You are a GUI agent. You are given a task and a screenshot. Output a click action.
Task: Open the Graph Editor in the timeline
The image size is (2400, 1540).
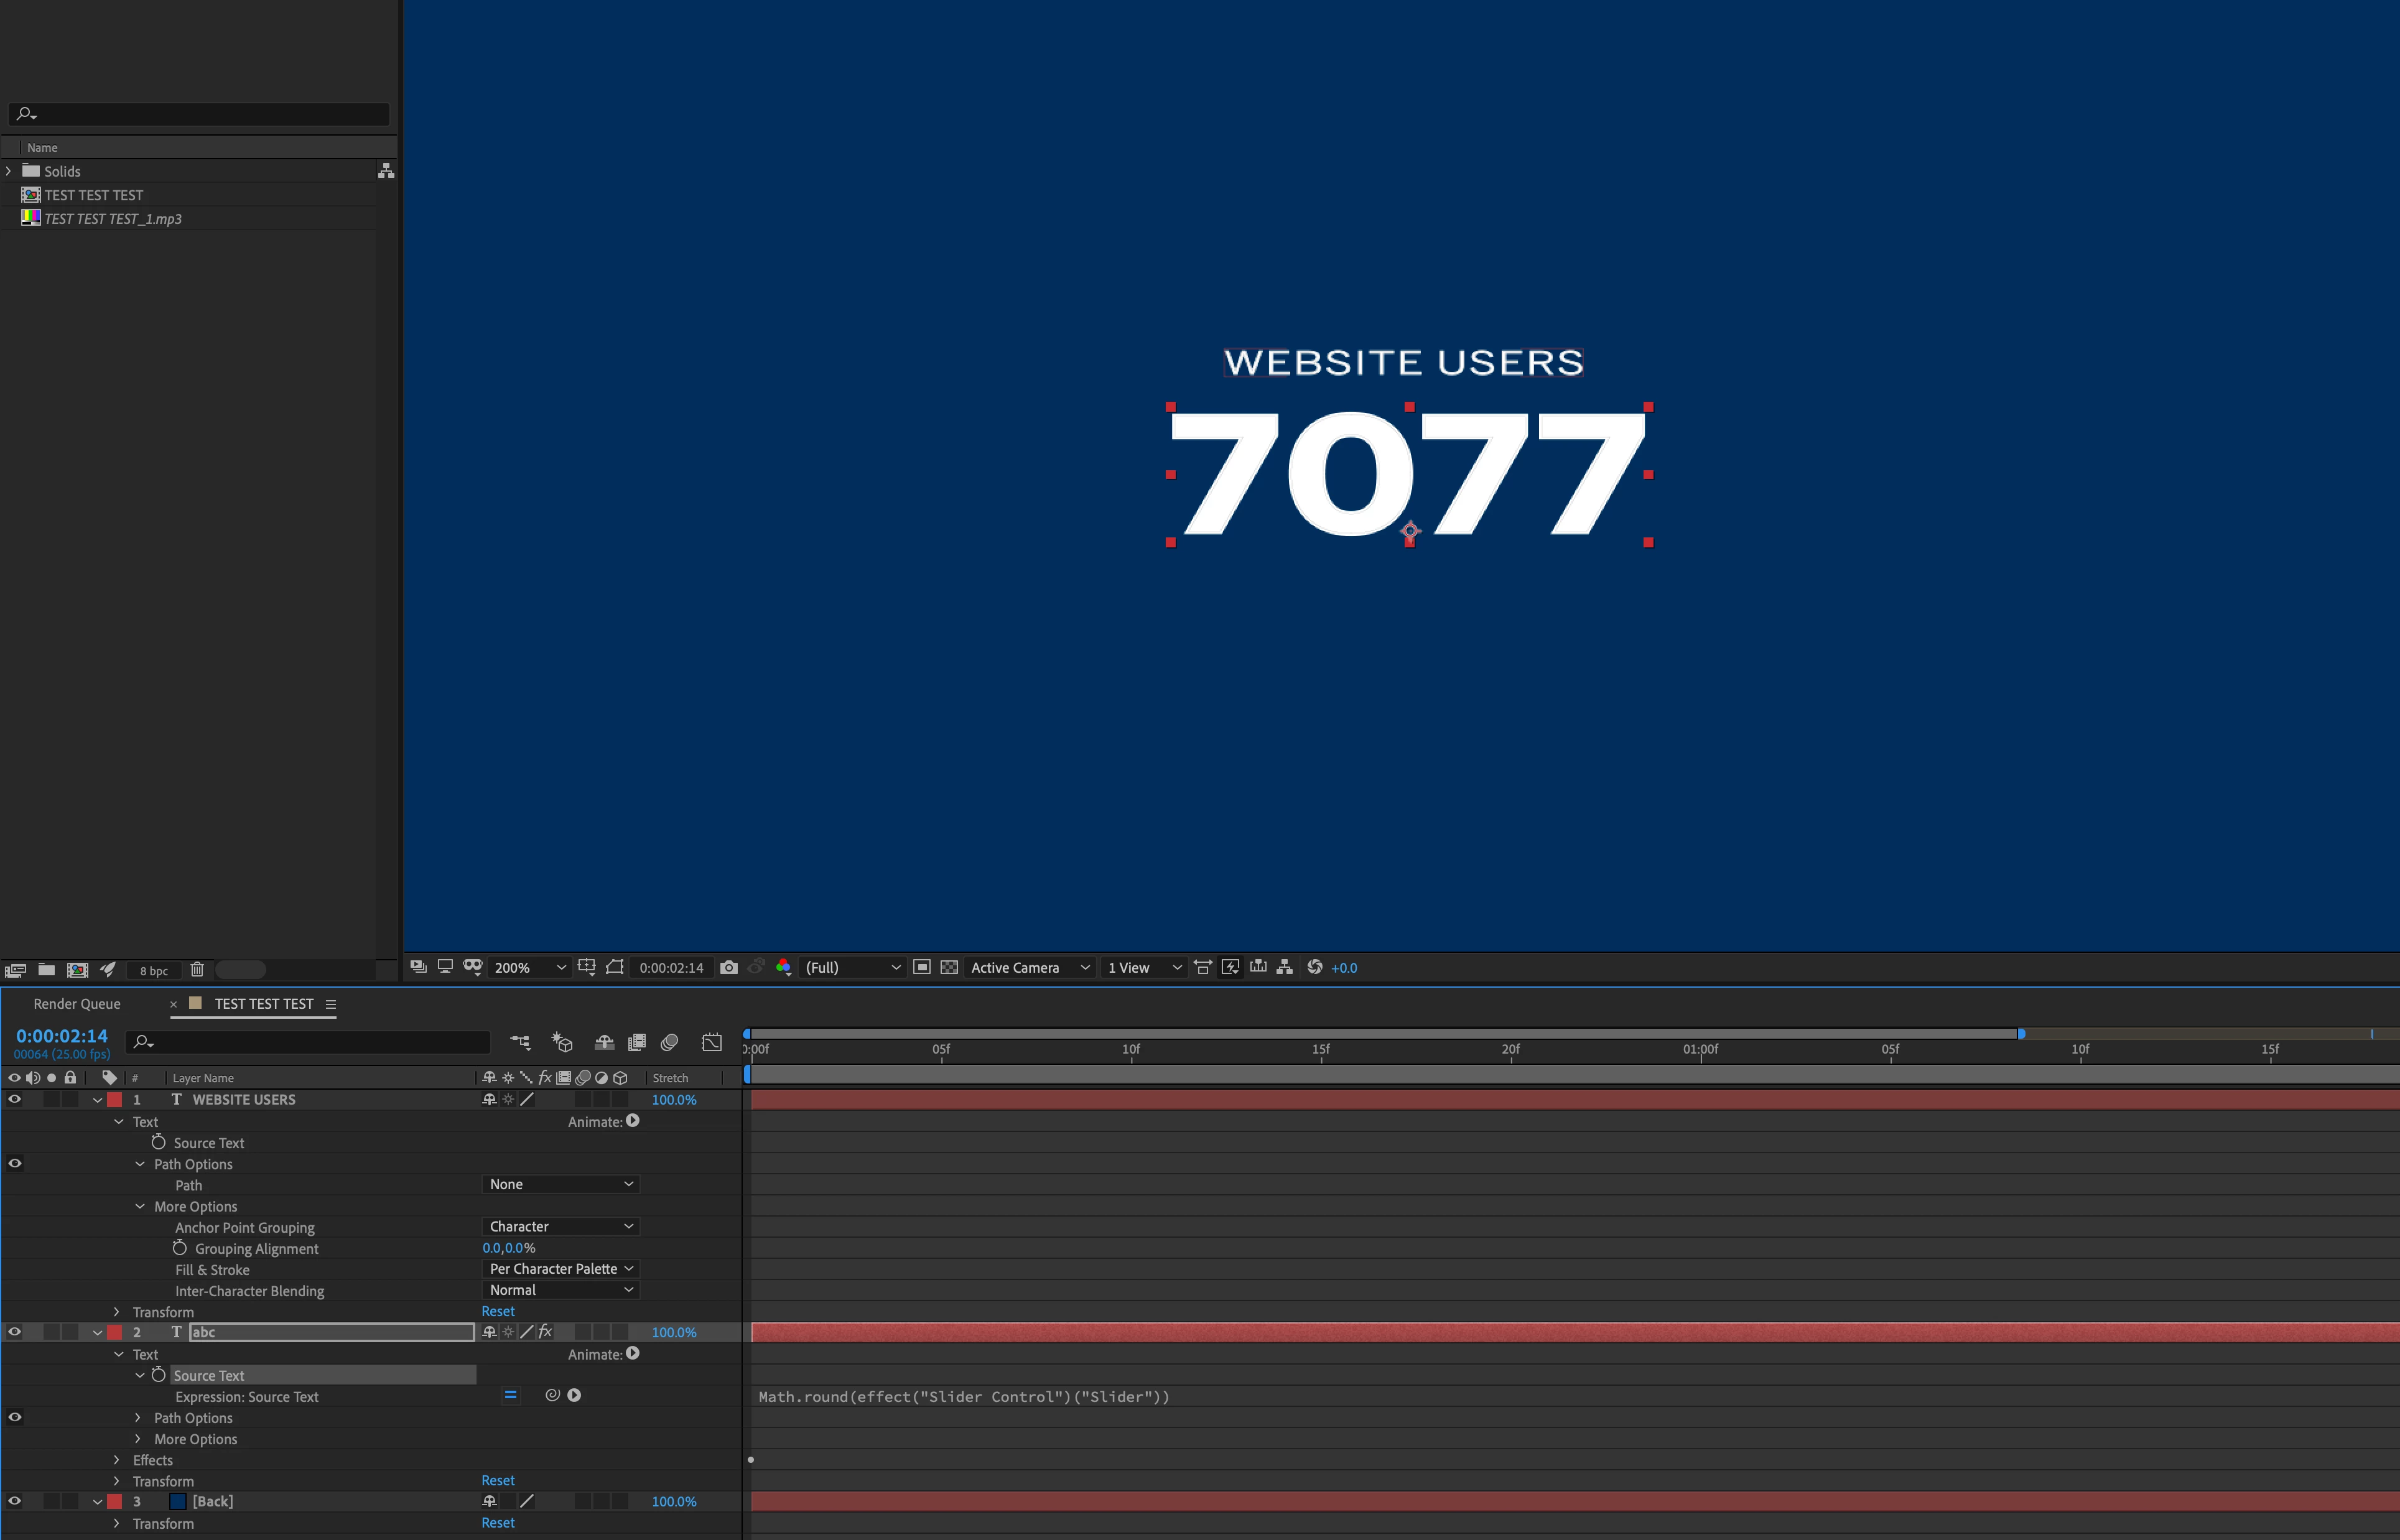(711, 1042)
